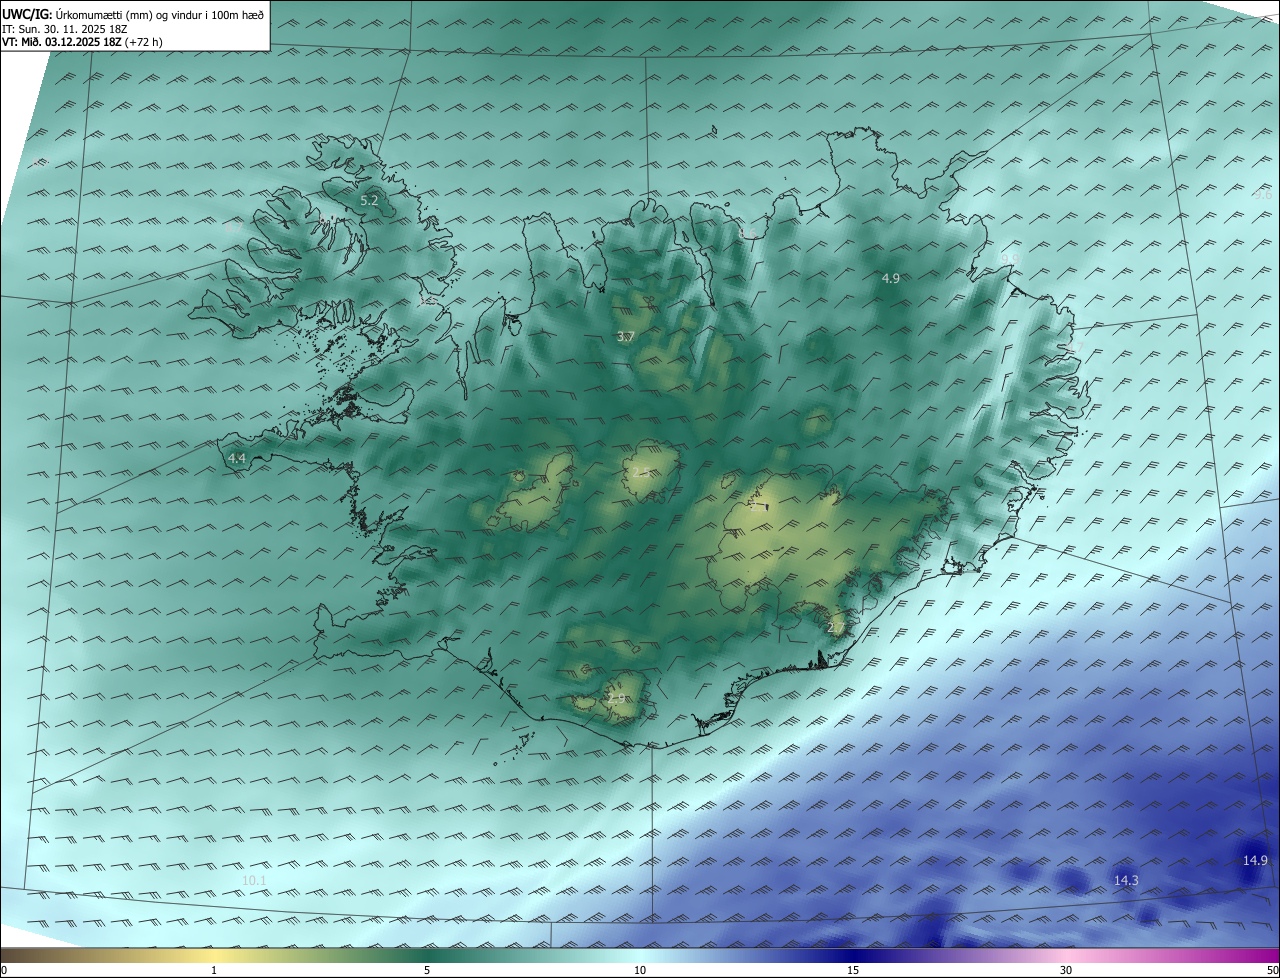The height and width of the screenshot is (978, 1280).
Task: Click the 1 tick on the colour scale
Action: point(214,970)
